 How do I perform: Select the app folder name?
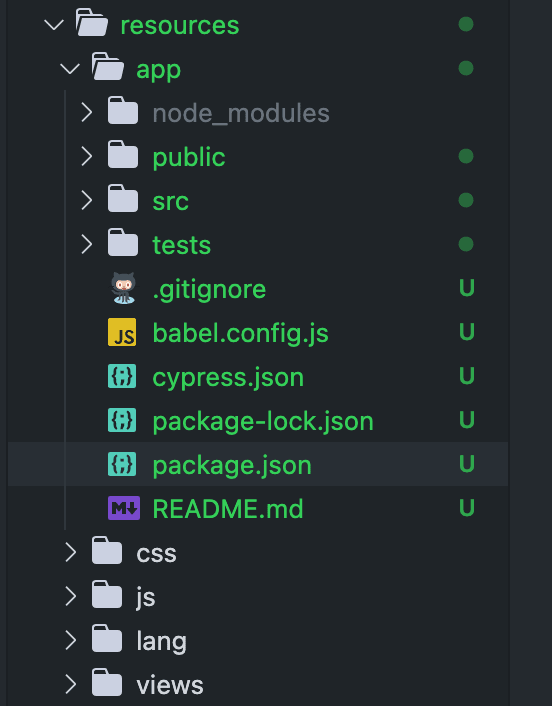coord(158,71)
